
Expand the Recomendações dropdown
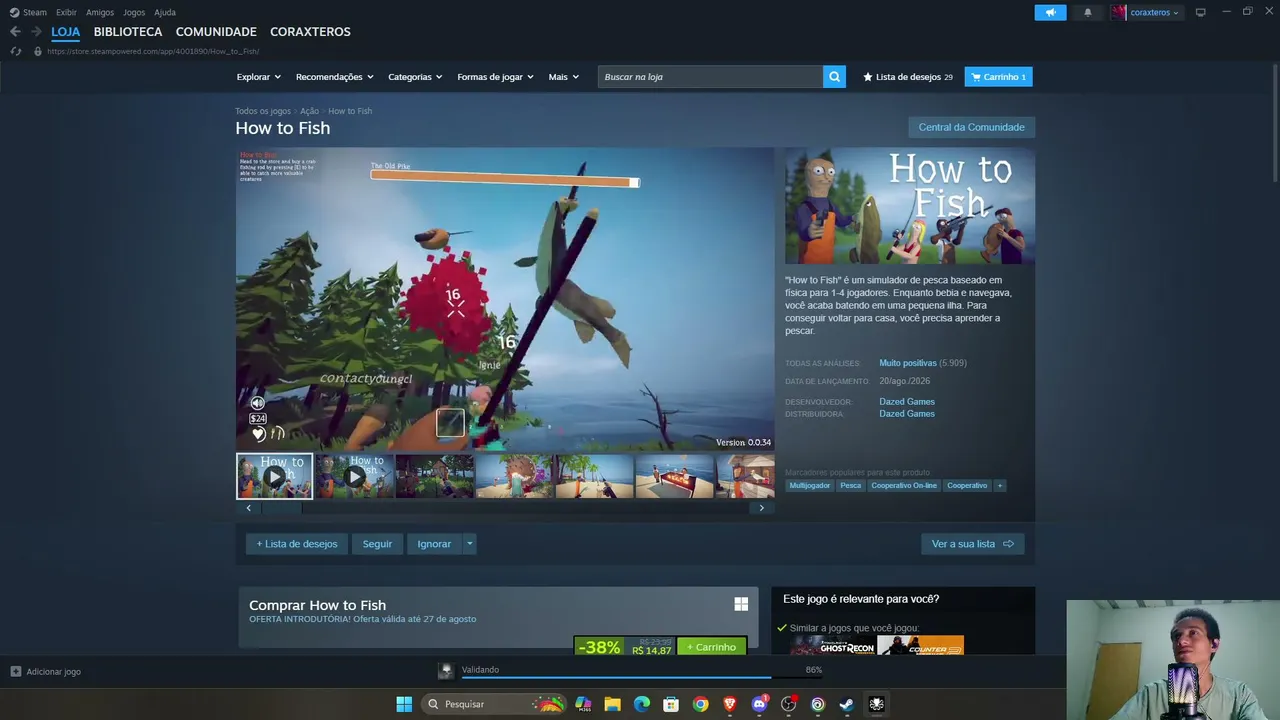tap(335, 77)
